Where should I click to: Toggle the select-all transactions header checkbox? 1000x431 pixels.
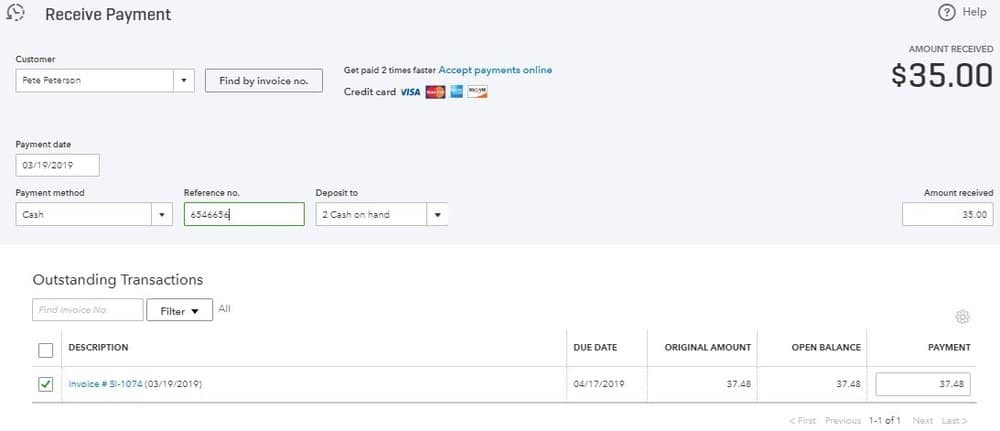(45, 350)
